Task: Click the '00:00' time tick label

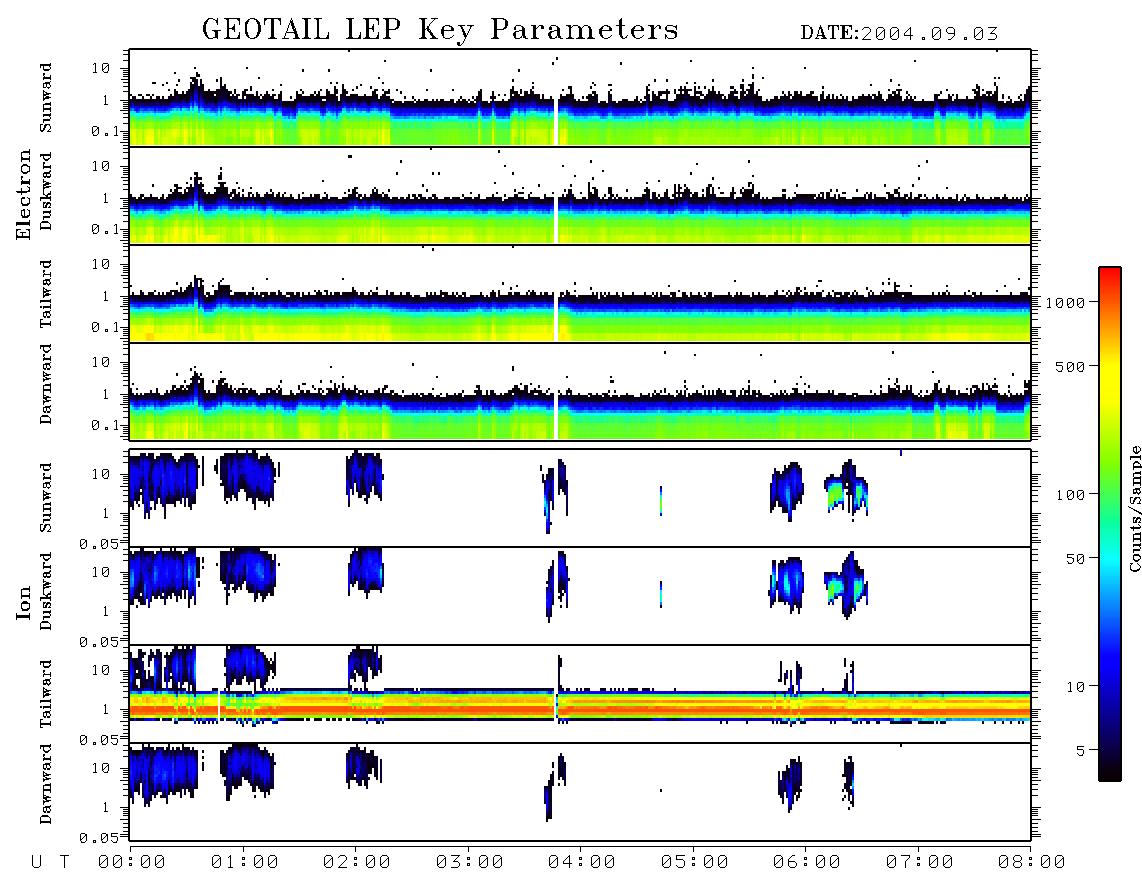Action: click(132, 862)
